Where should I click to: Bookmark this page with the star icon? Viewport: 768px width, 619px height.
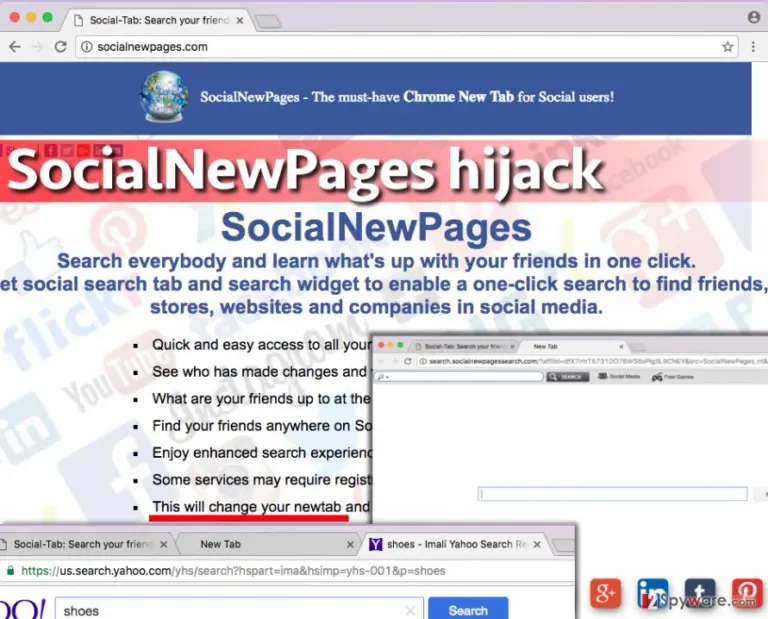click(727, 47)
